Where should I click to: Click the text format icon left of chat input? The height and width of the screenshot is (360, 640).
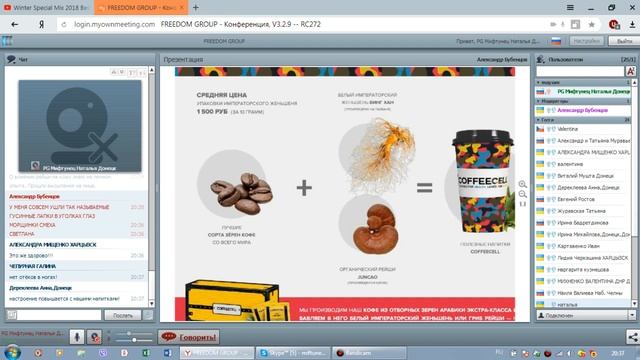pyautogui.click(x=12, y=315)
